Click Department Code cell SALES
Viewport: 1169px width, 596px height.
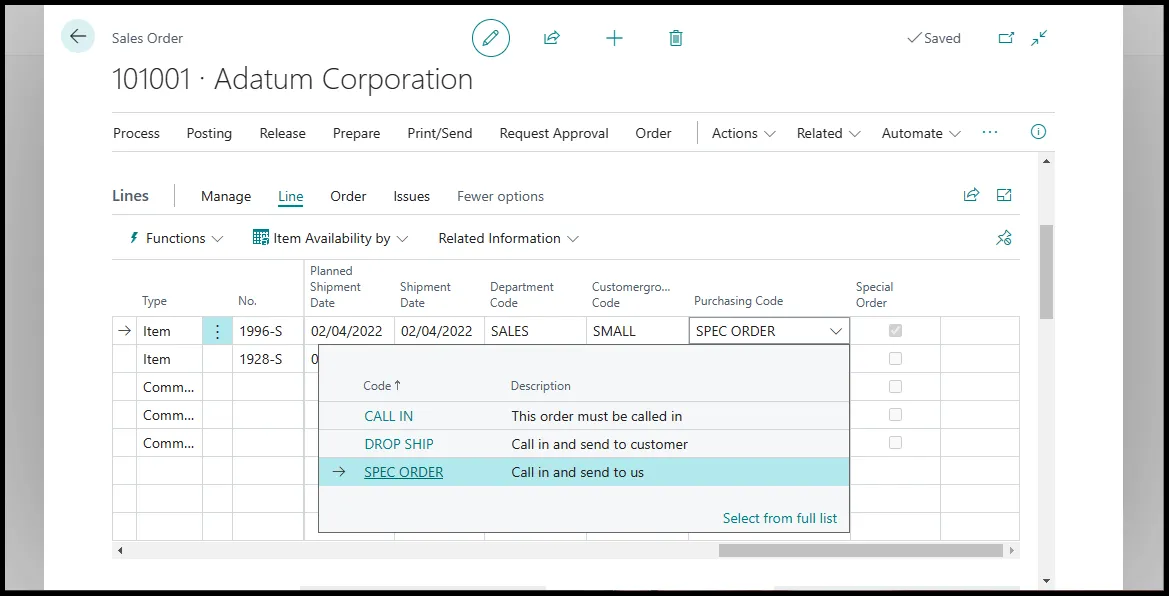click(535, 331)
